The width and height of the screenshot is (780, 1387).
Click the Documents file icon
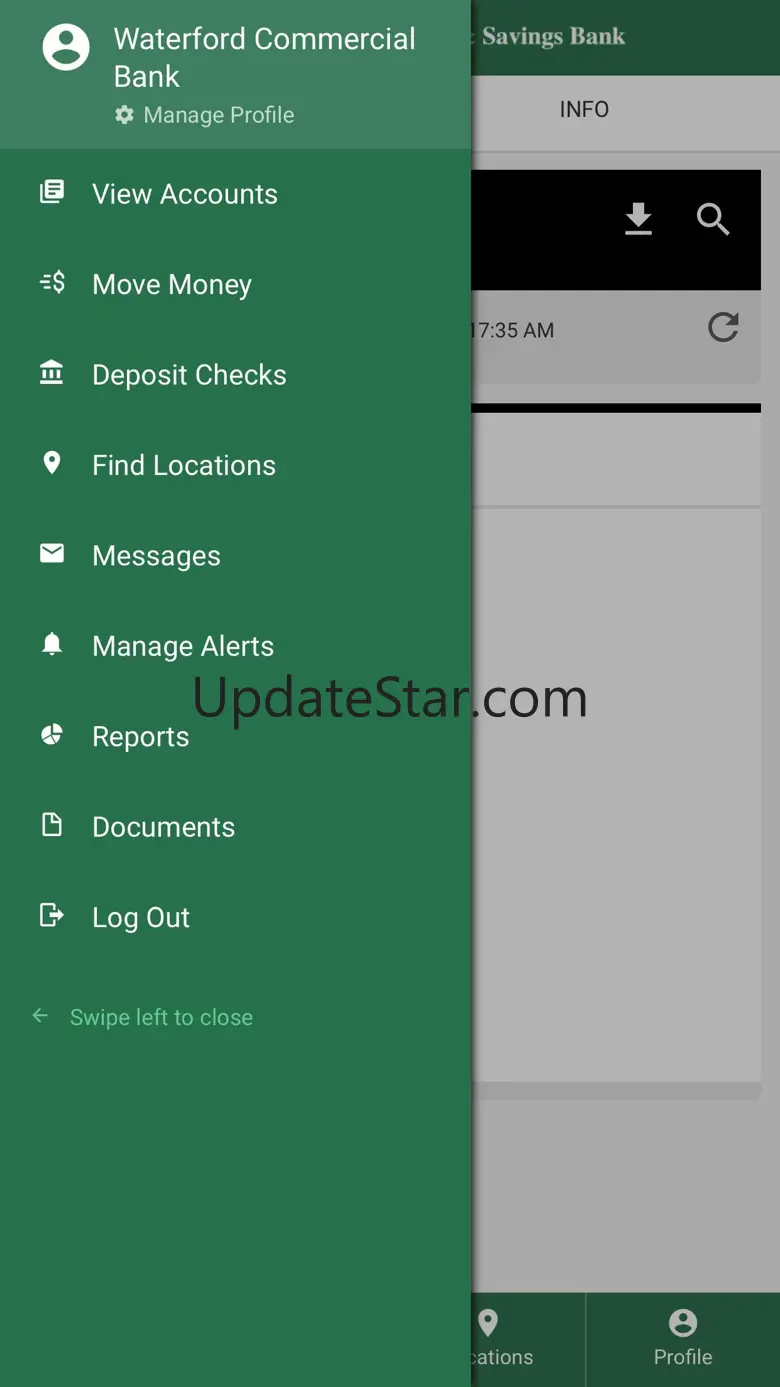[x=52, y=825]
